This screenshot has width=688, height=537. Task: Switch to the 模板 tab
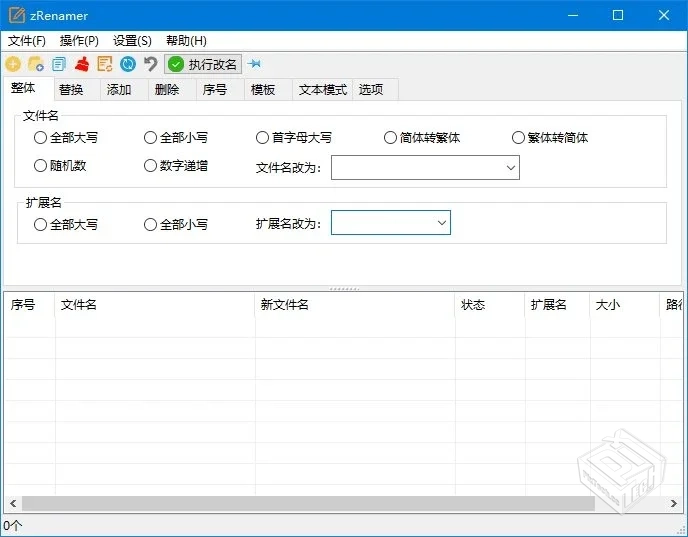(269, 90)
